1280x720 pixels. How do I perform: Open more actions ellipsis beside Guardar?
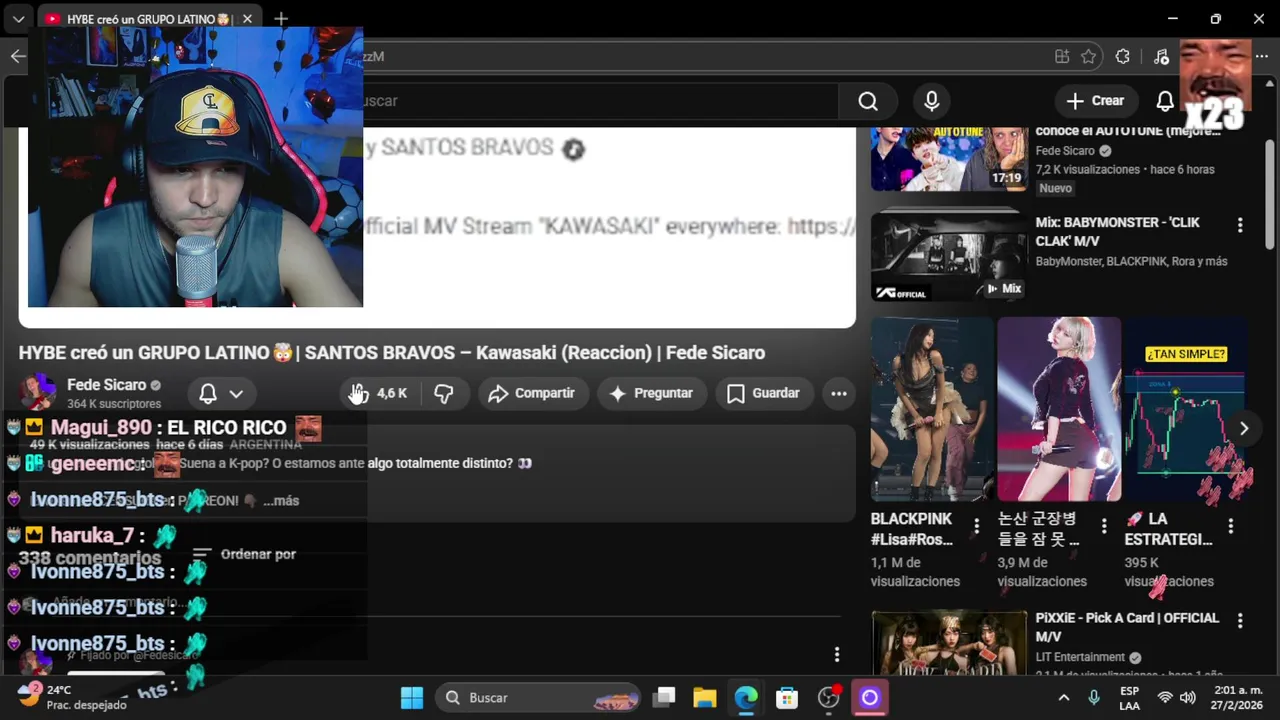839,394
